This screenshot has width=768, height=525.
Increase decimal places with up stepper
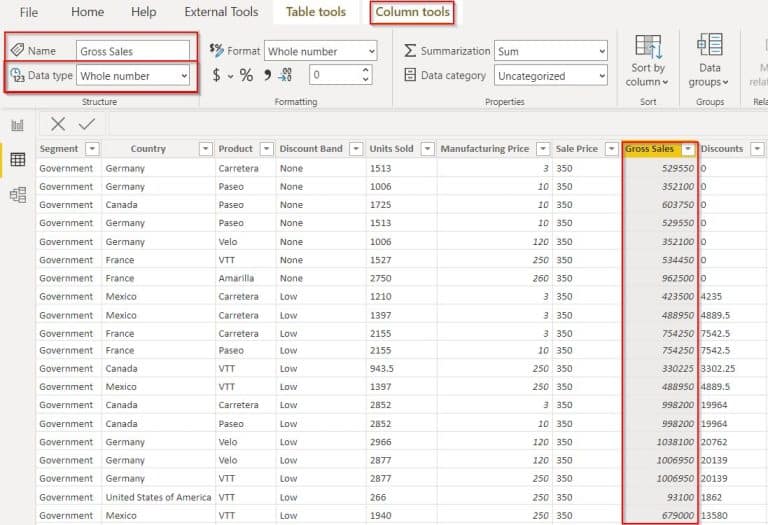pyautogui.click(x=365, y=70)
